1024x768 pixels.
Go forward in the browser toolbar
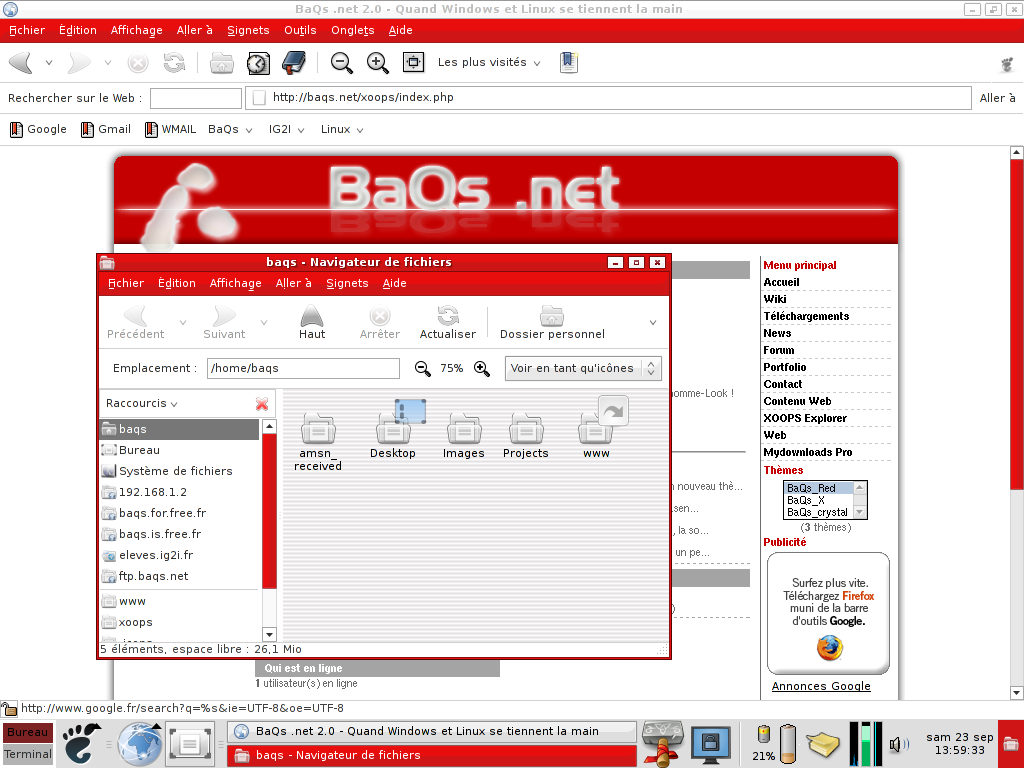(x=80, y=63)
